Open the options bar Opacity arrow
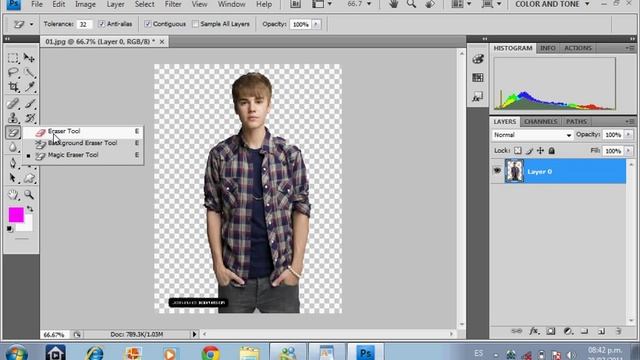 tap(316, 24)
